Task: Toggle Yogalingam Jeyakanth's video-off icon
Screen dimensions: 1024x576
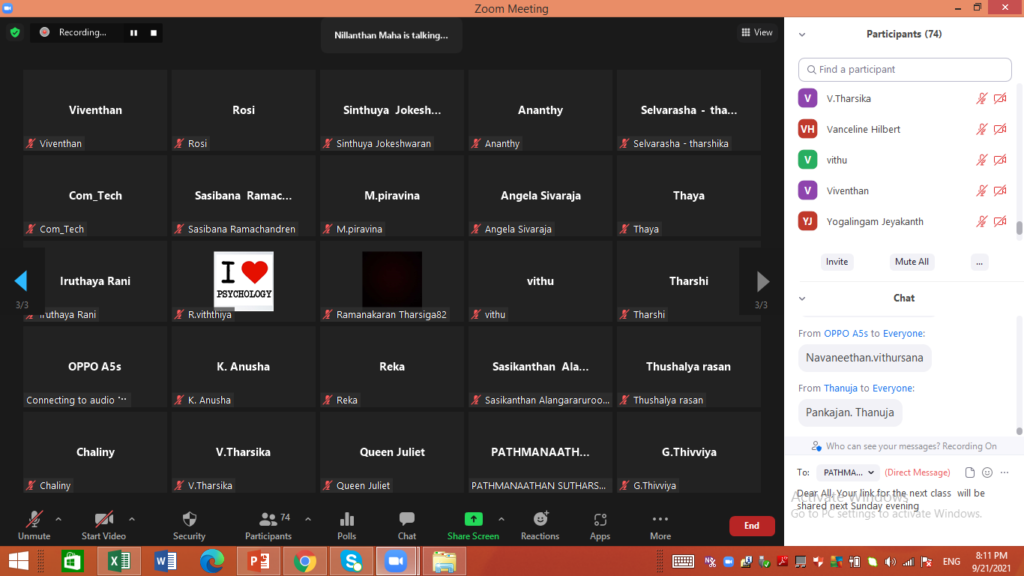Action: [1000, 221]
